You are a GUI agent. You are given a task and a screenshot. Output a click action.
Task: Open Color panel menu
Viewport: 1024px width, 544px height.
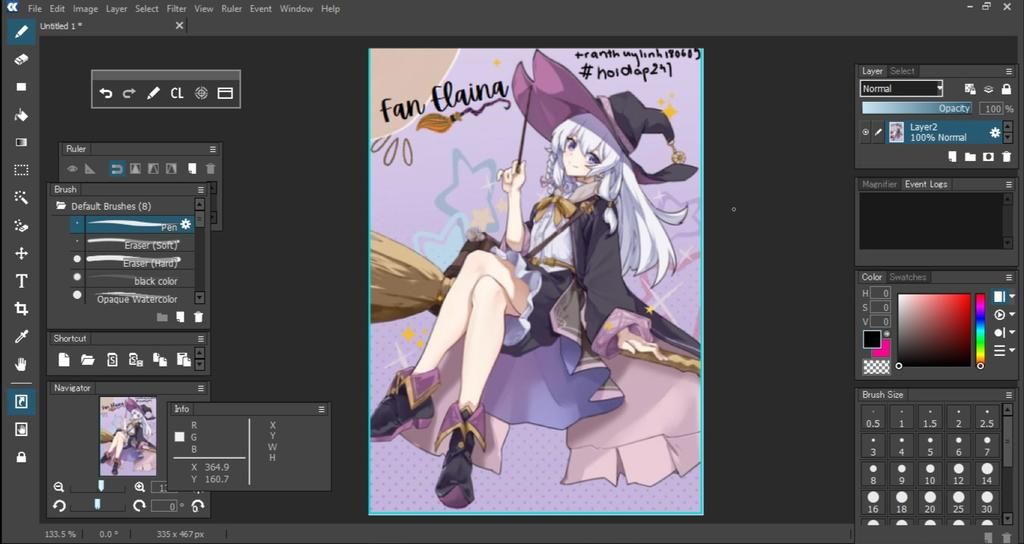tap(1009, 277)
